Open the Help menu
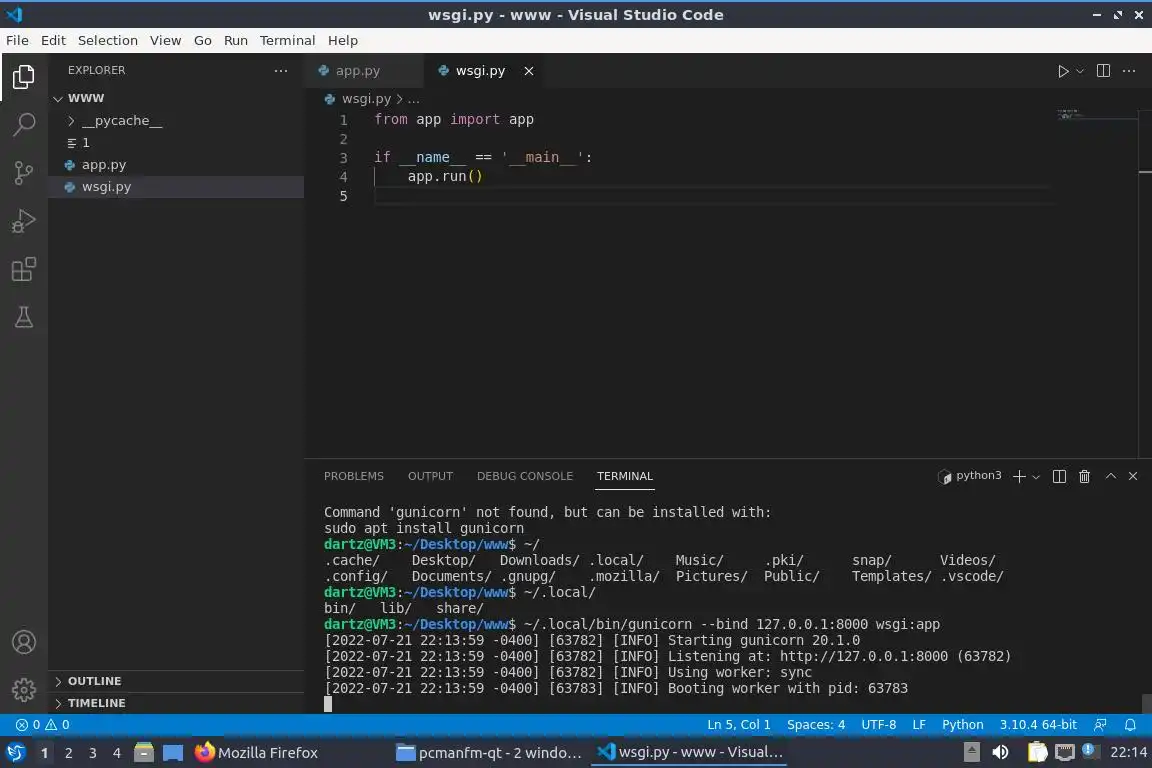Image resolution: width=1152 pixels, height=768 pixels. pos(342,40)
